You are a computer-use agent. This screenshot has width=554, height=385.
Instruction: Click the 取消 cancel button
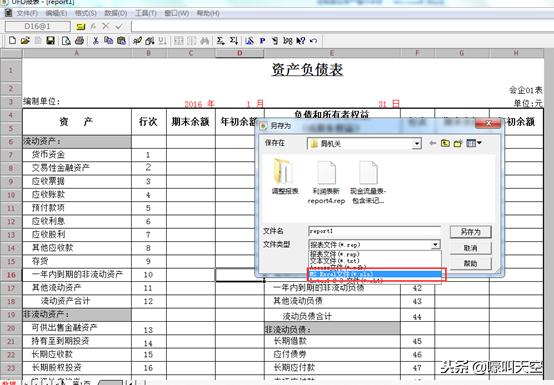pyautogui.click(x=470, y=248)
